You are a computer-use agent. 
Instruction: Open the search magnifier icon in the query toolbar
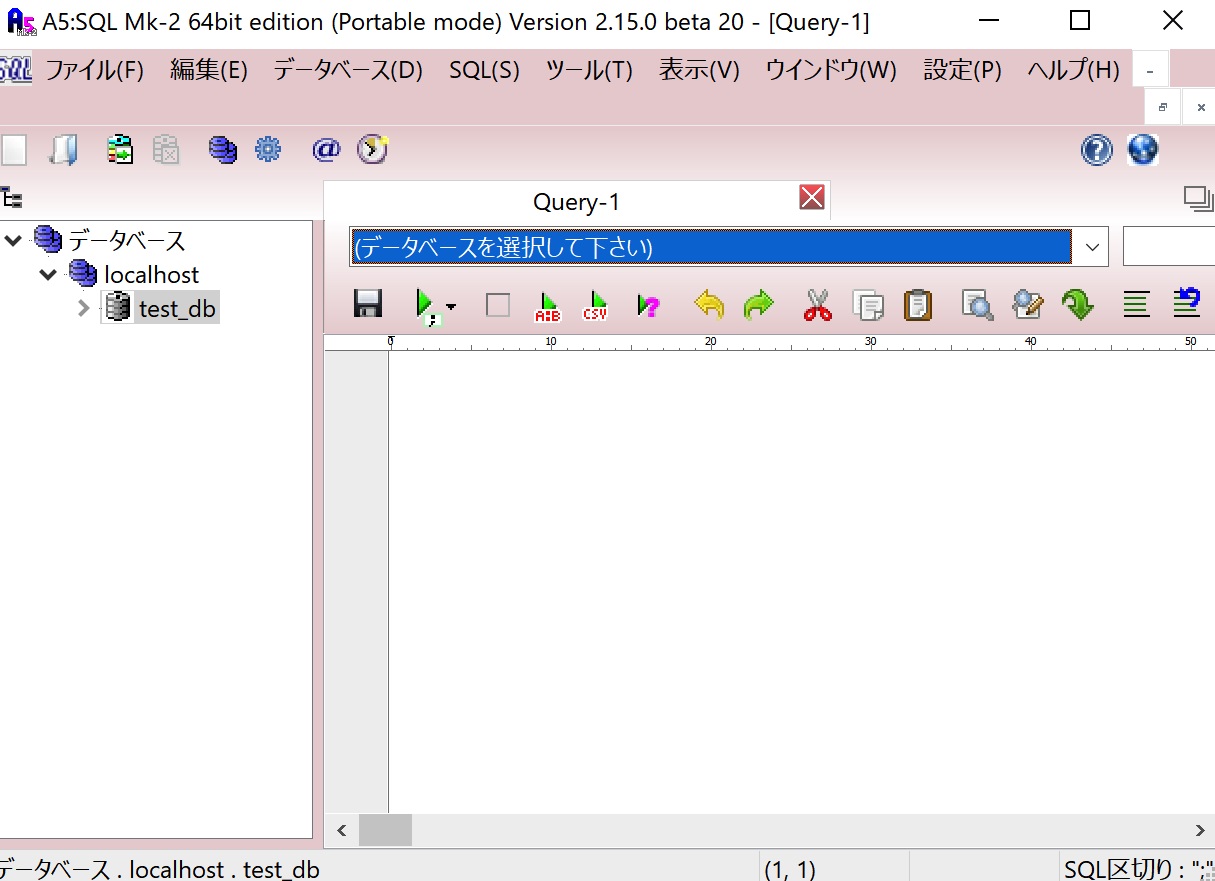(977, 305)
